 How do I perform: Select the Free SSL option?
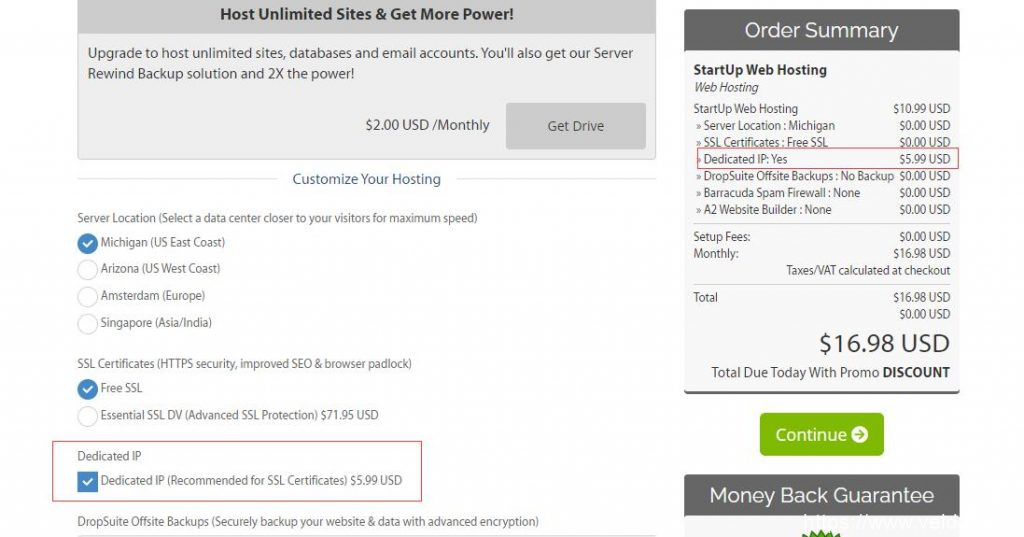(88, 389)
